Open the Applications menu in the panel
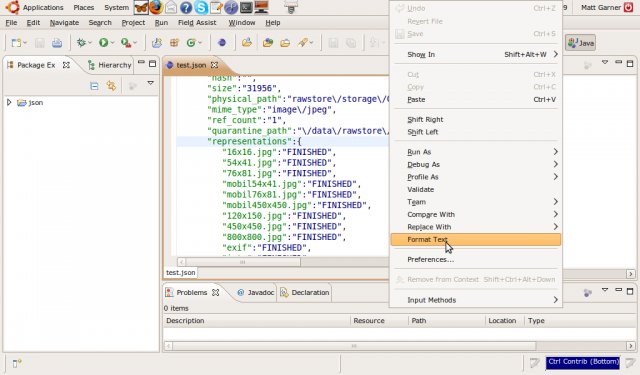 point(43,7)
